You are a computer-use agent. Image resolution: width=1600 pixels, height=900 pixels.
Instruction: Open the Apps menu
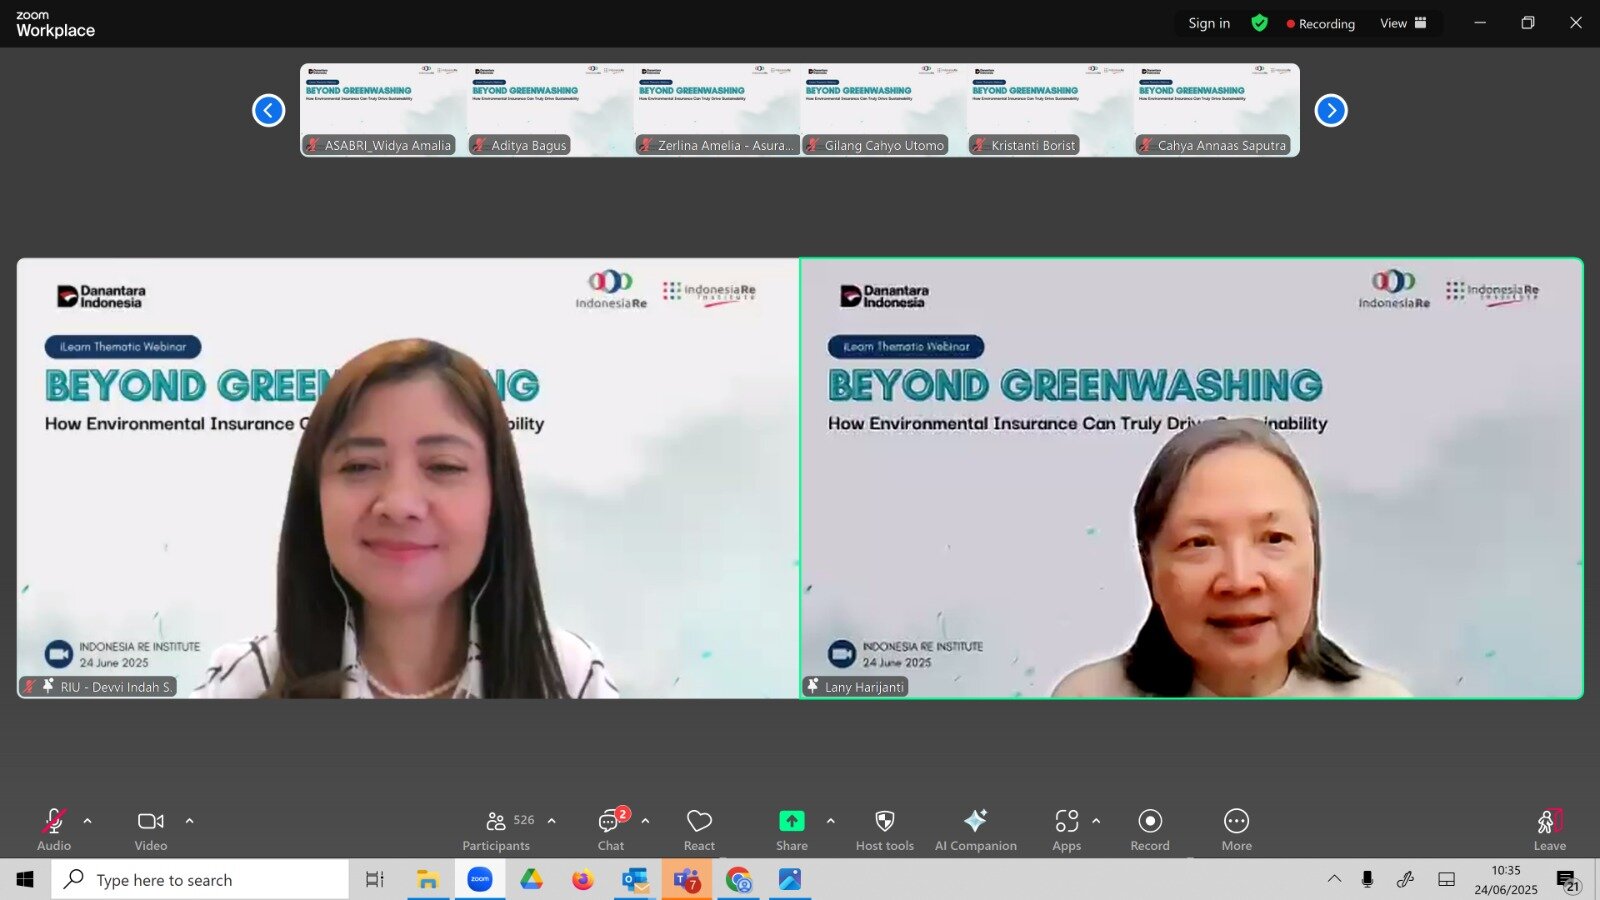(1067, 830)
